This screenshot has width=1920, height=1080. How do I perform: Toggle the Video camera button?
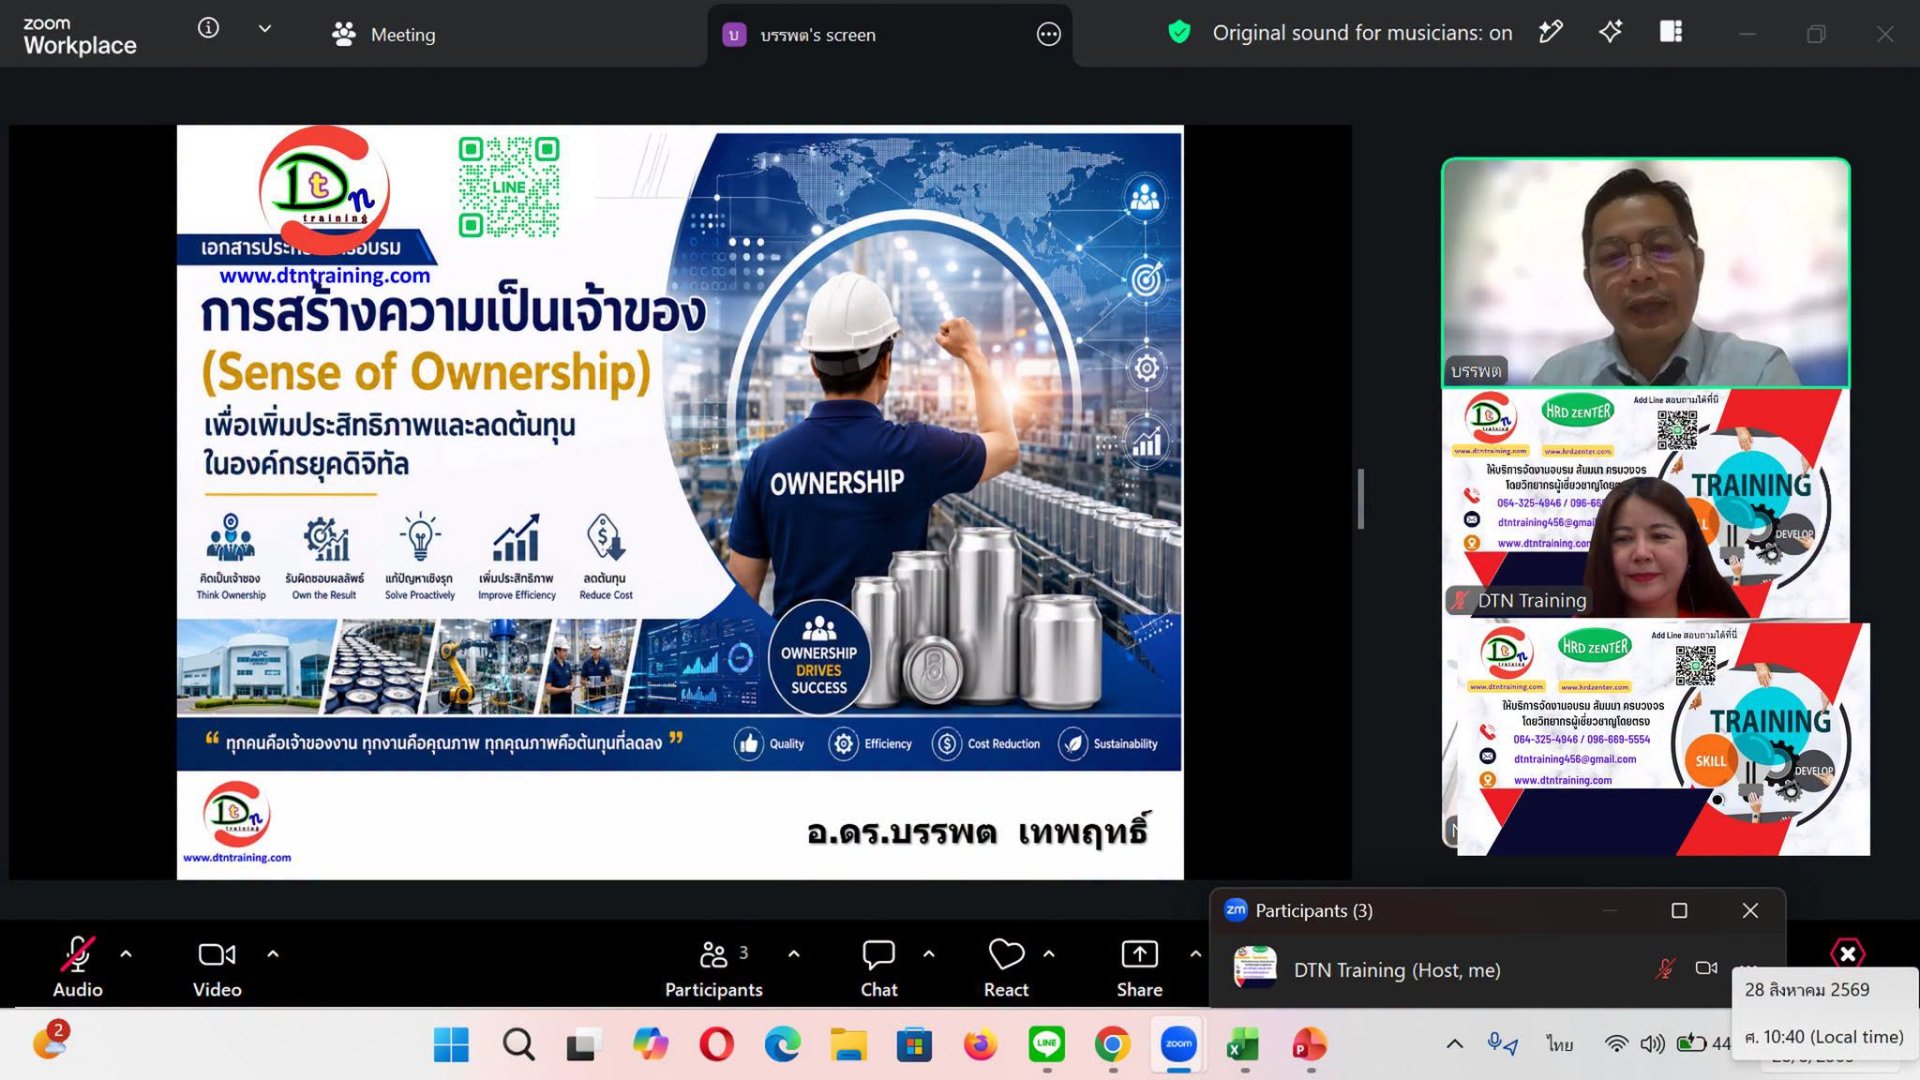tap(217, 967)
